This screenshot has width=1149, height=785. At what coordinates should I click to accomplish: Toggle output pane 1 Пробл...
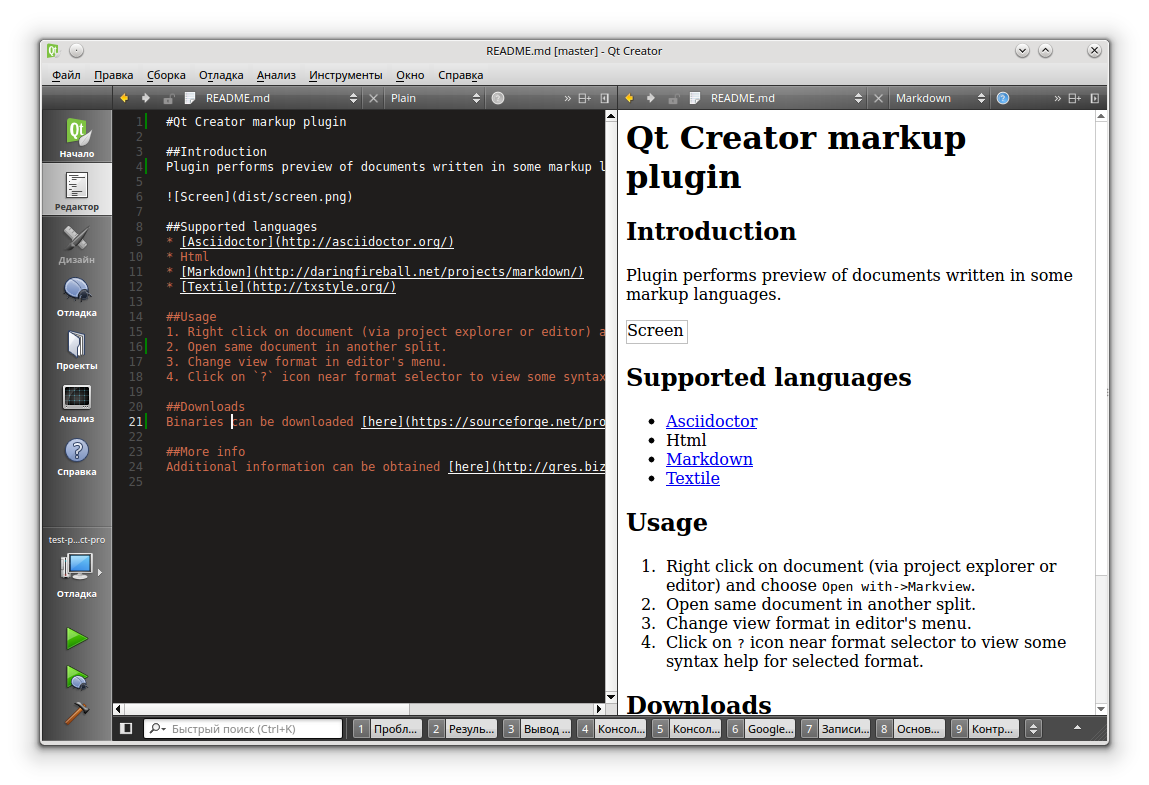coord(387,729)
